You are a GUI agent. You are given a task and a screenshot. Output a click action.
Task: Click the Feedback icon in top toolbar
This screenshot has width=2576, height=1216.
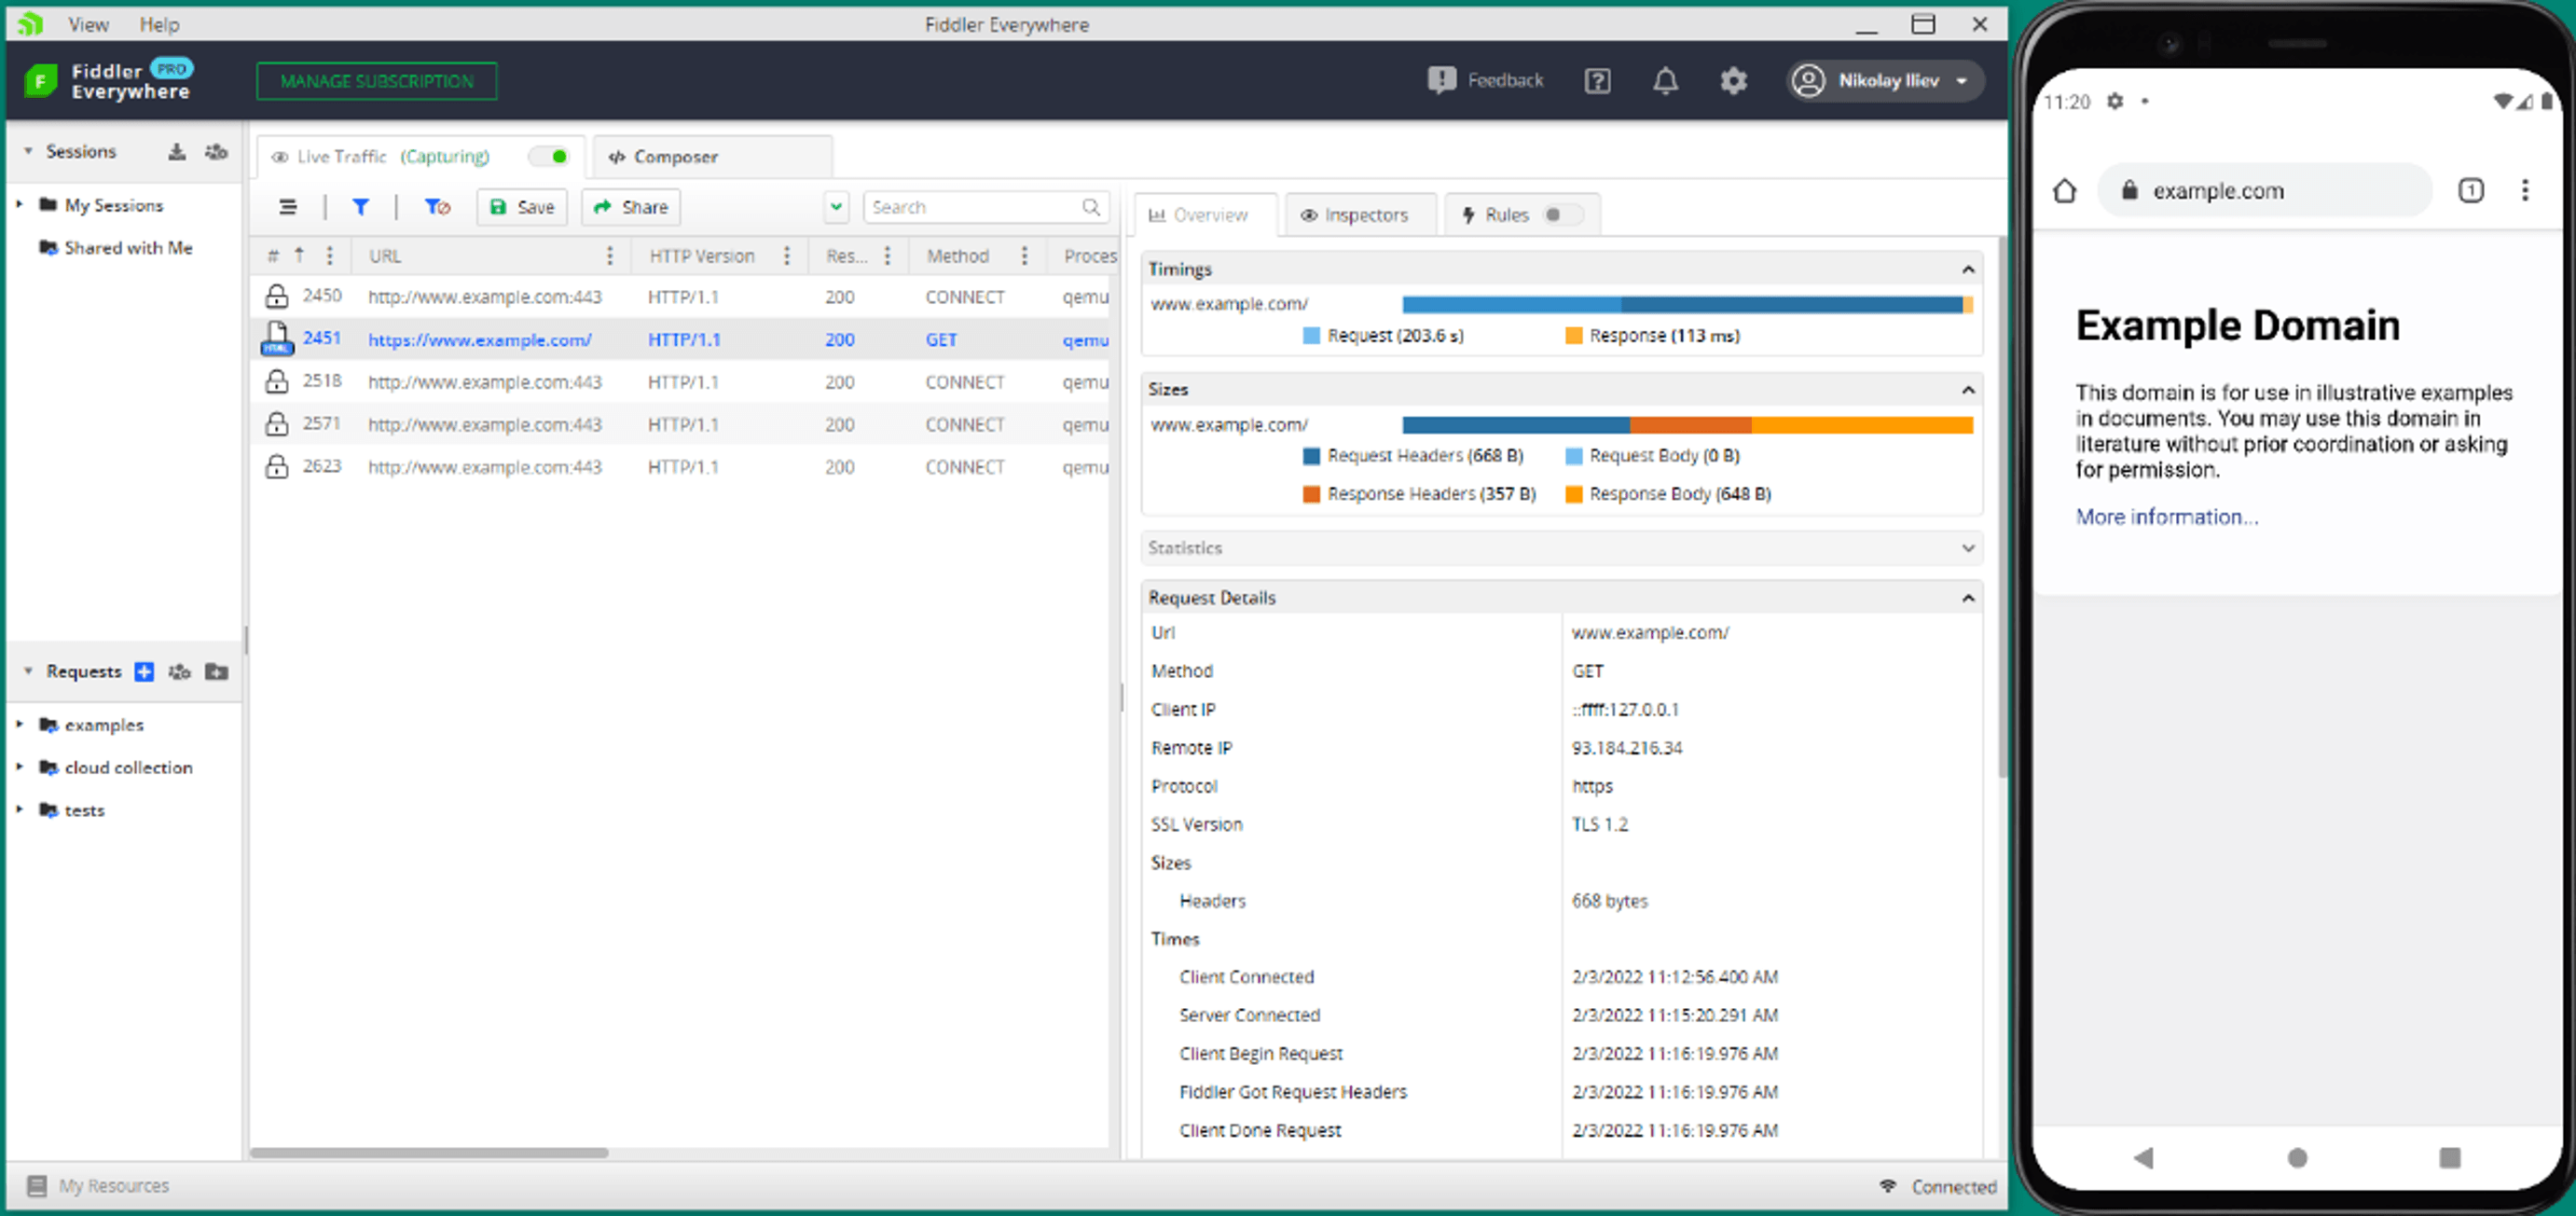(1442, 79)
